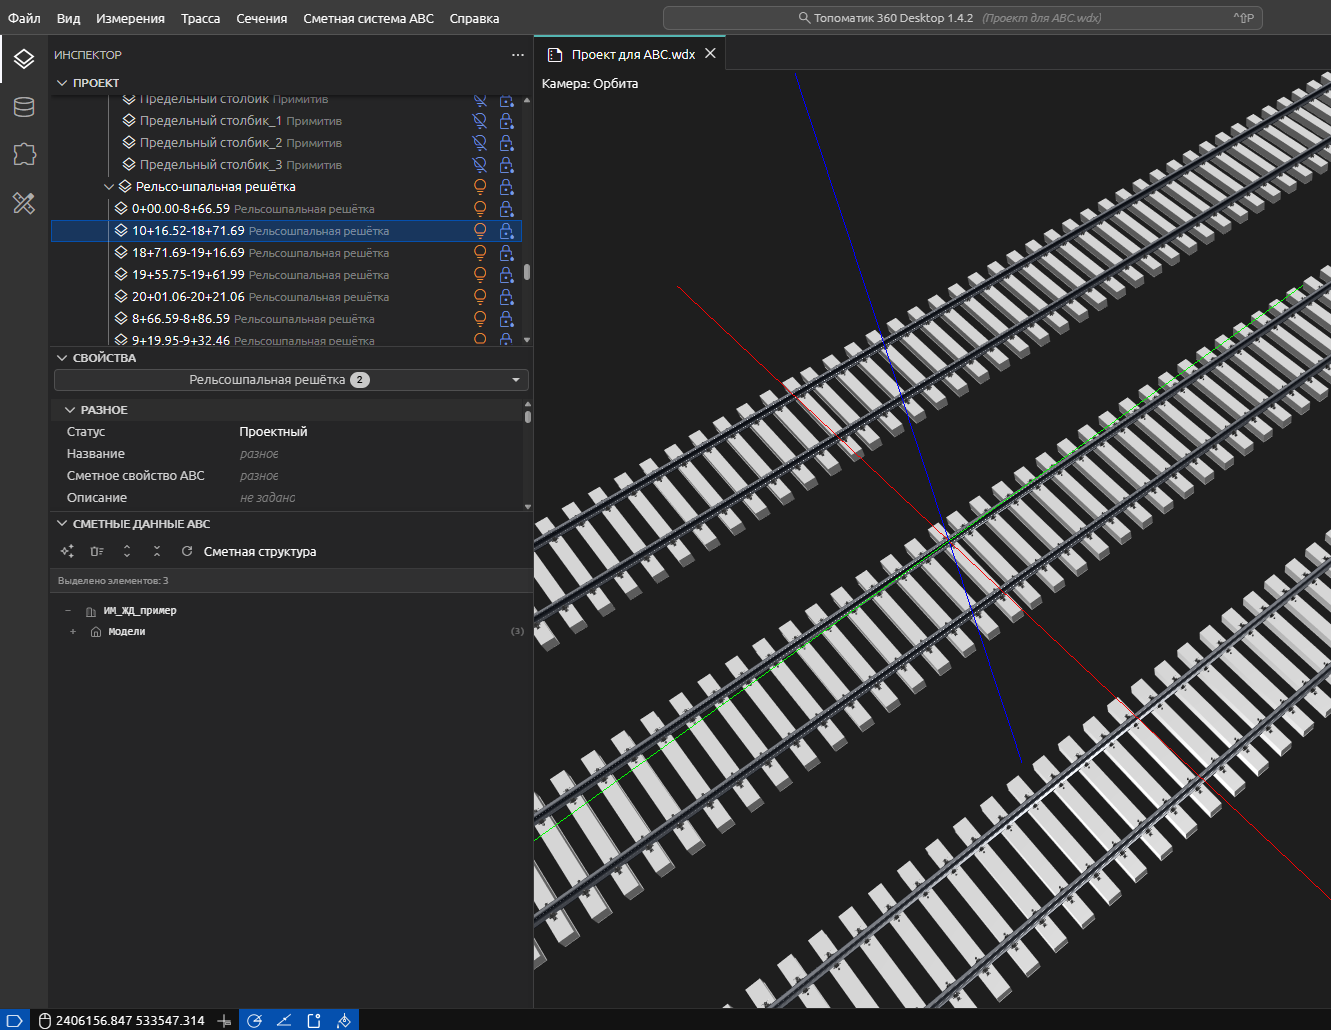Click the title bar search field
The image size is (1331, 1030).
[963, 18]
